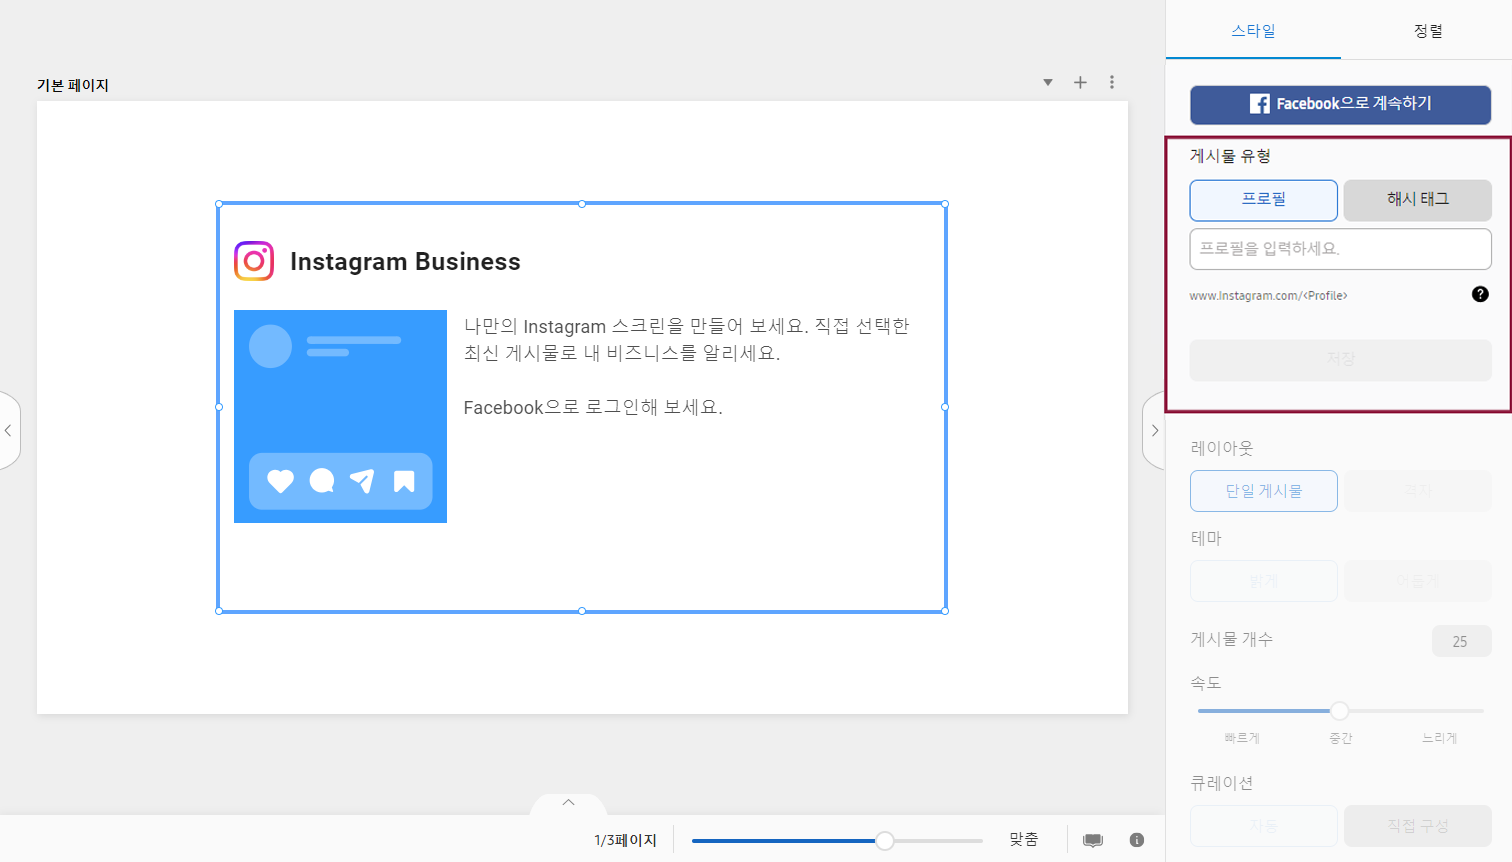Click the info icon in the bottom bar
Image resolution: width=1512 pixels, height=862 pixels.
coord(1137,840)
